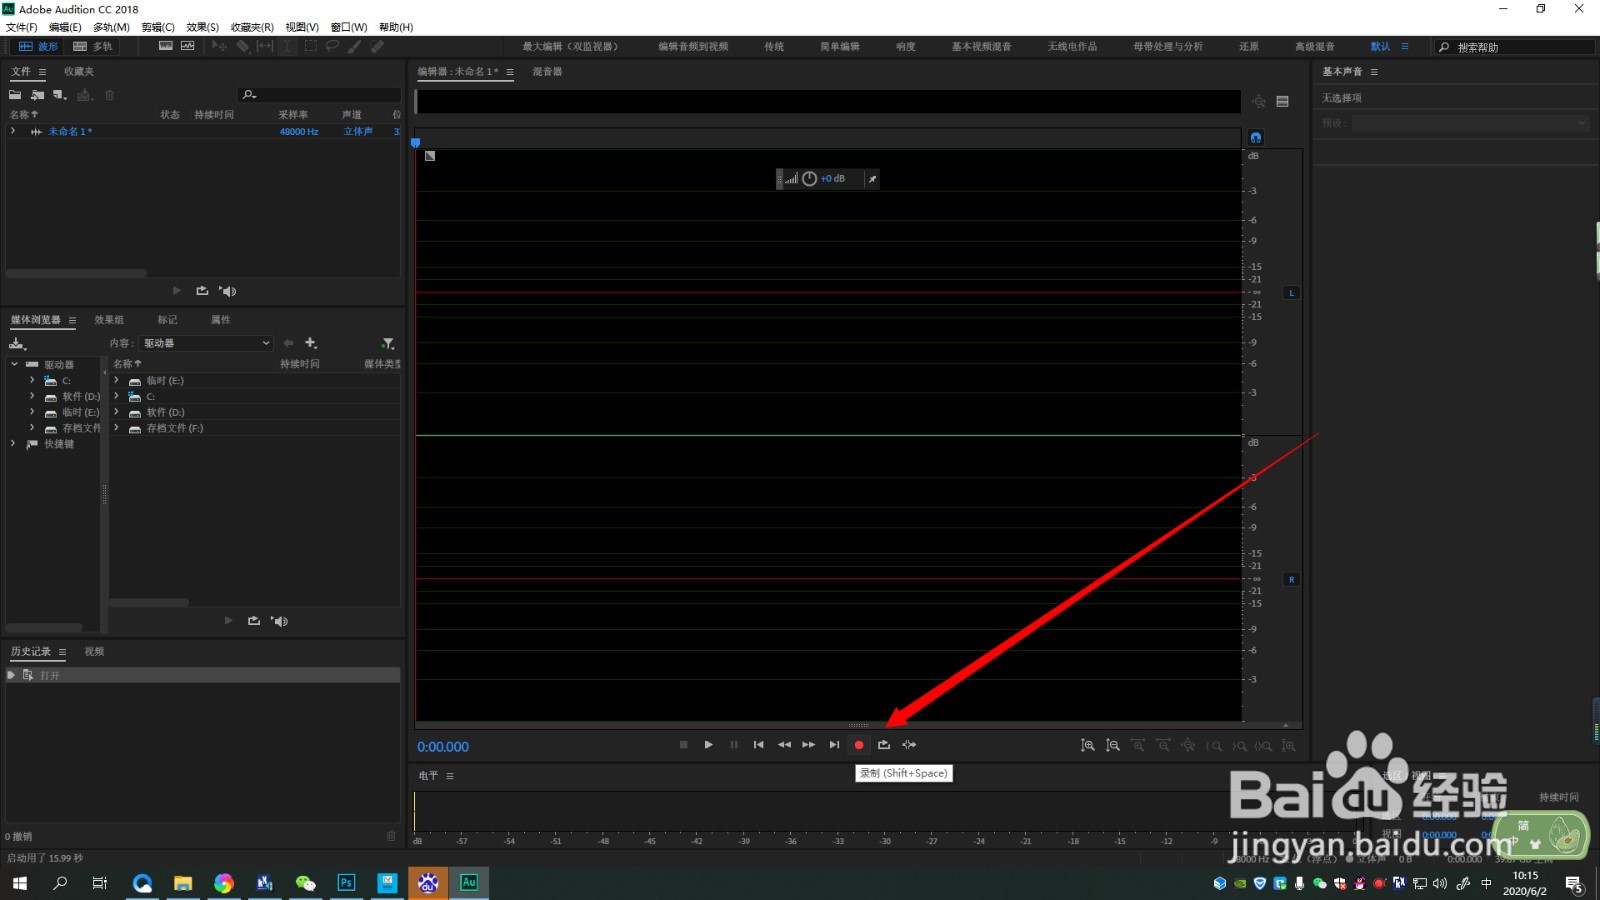Expand 存档文件 (F:) in contents list
The width and height of the screenshot is (1600, 900).
(117, 428)
